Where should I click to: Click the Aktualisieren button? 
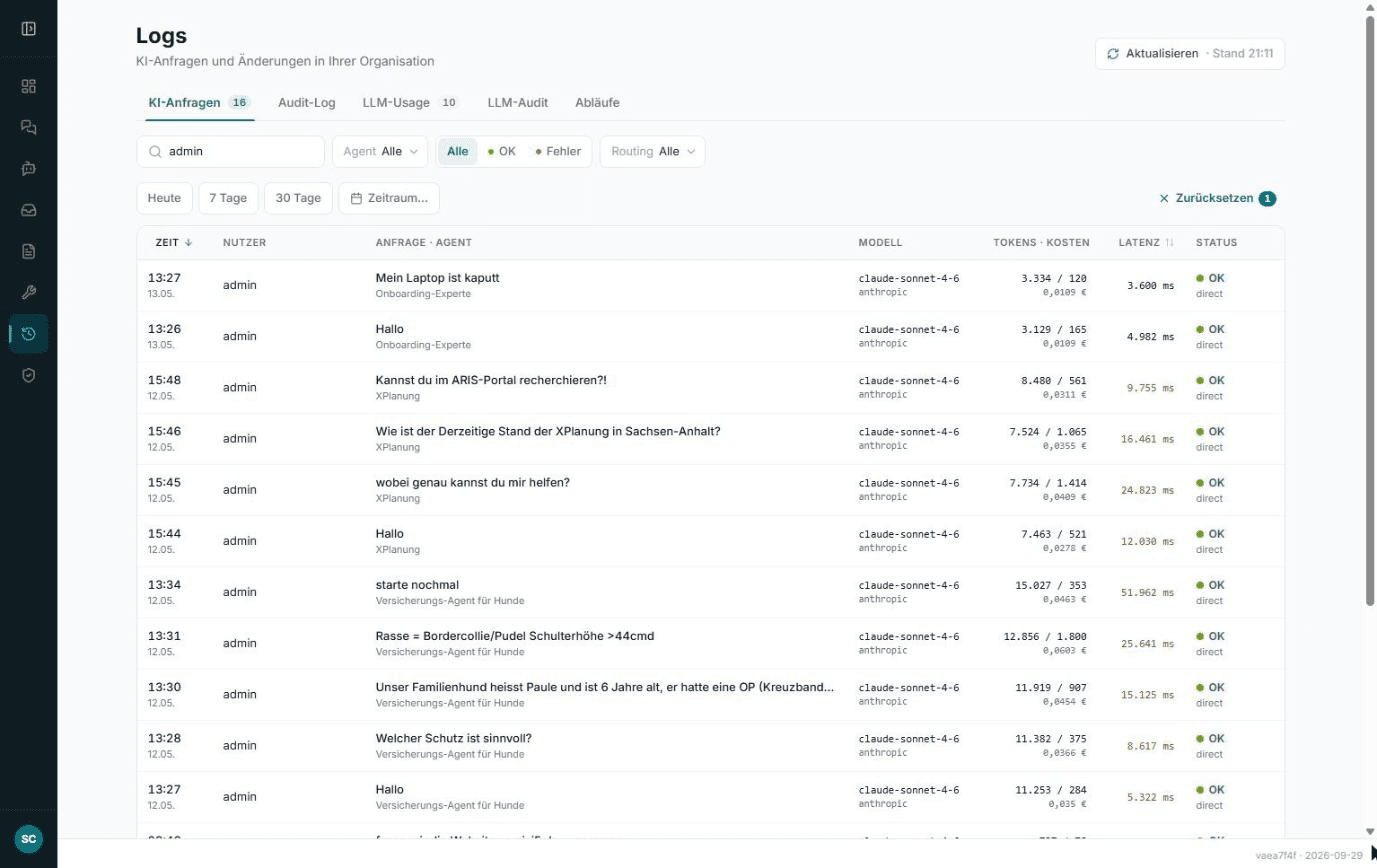coord(1190,54)
